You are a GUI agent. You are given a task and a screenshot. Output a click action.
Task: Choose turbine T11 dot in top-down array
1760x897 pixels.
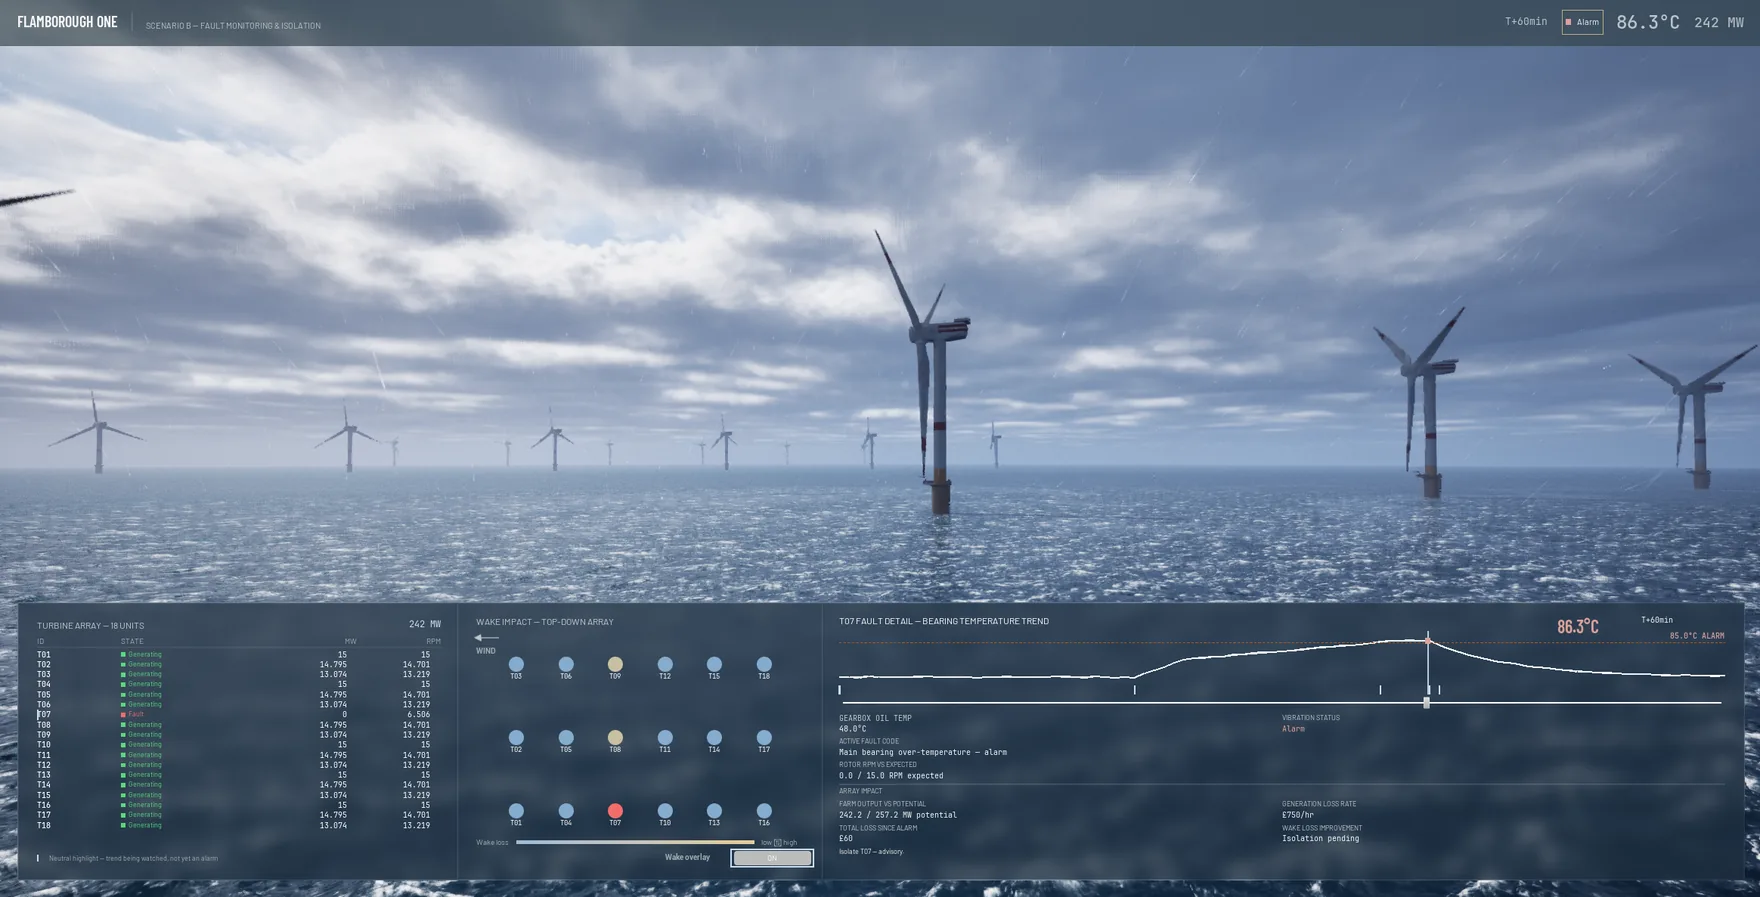[x=665, y=738]
